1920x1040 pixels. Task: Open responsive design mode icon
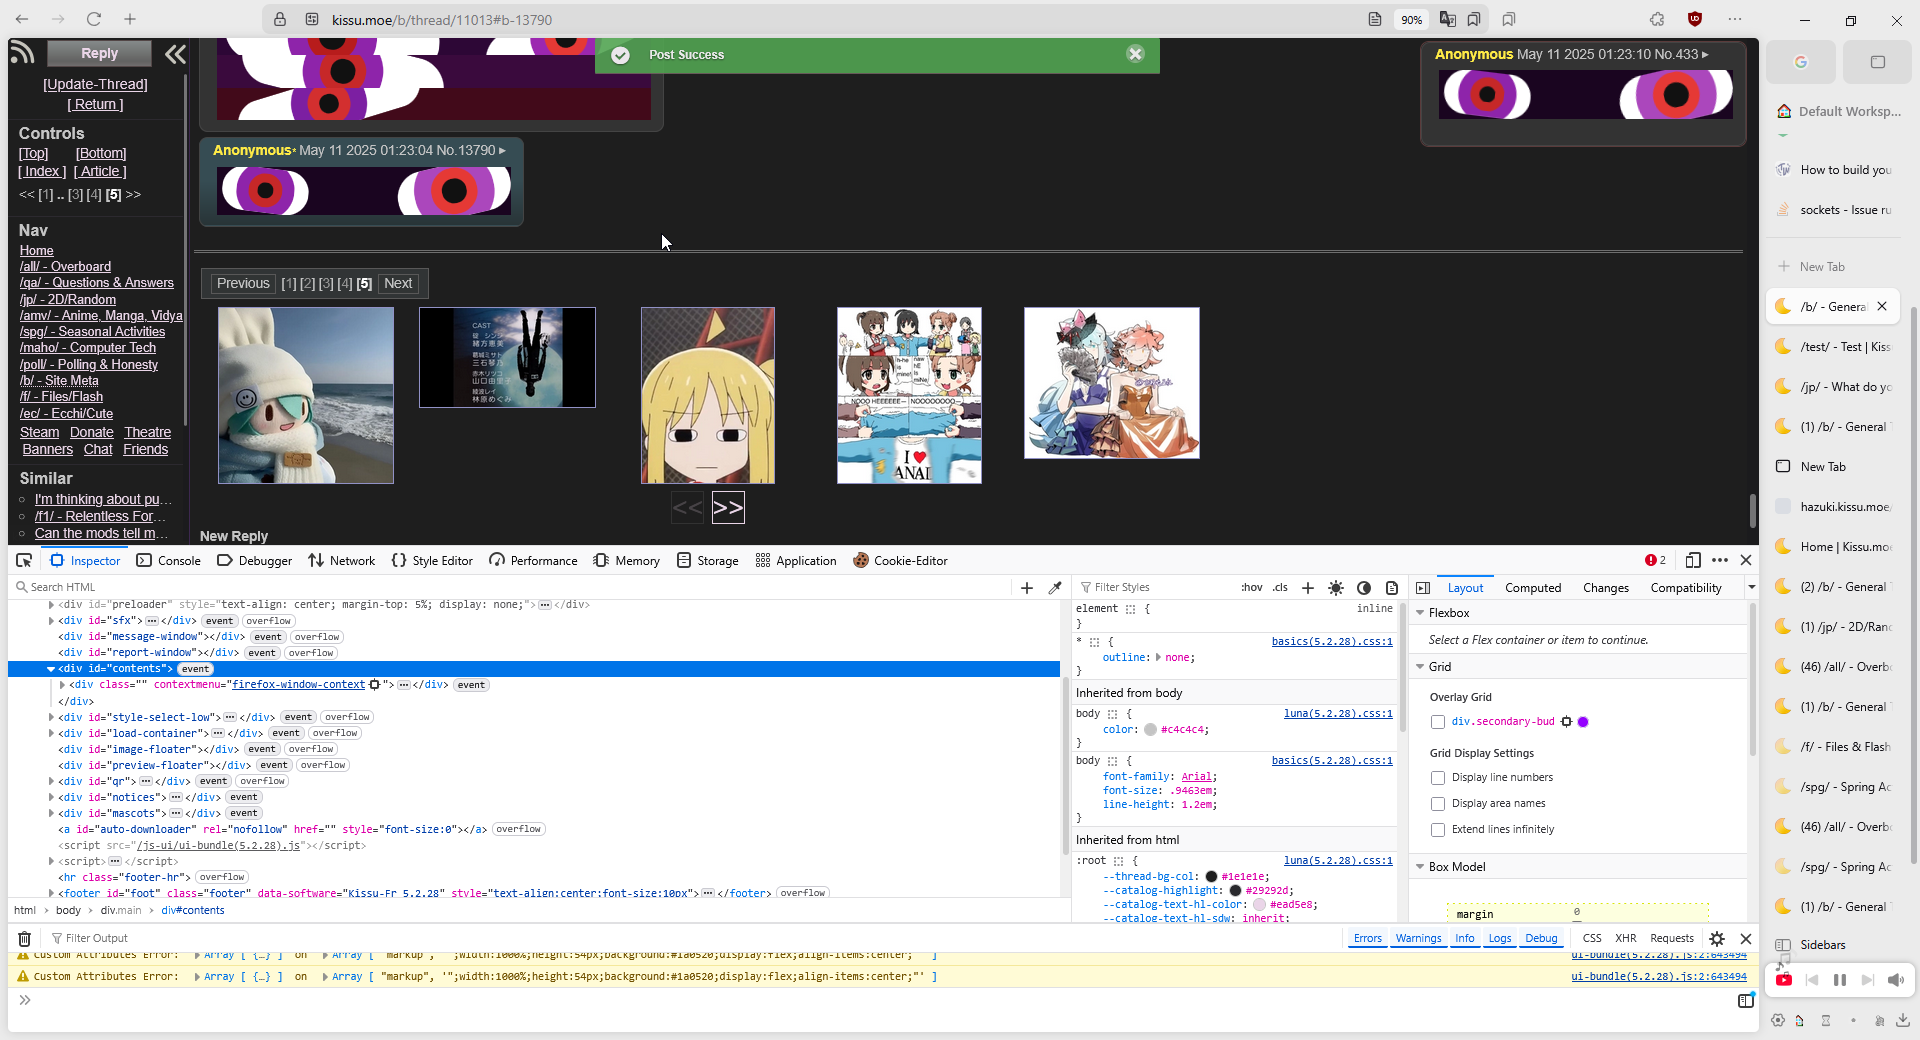point(1692,560)
